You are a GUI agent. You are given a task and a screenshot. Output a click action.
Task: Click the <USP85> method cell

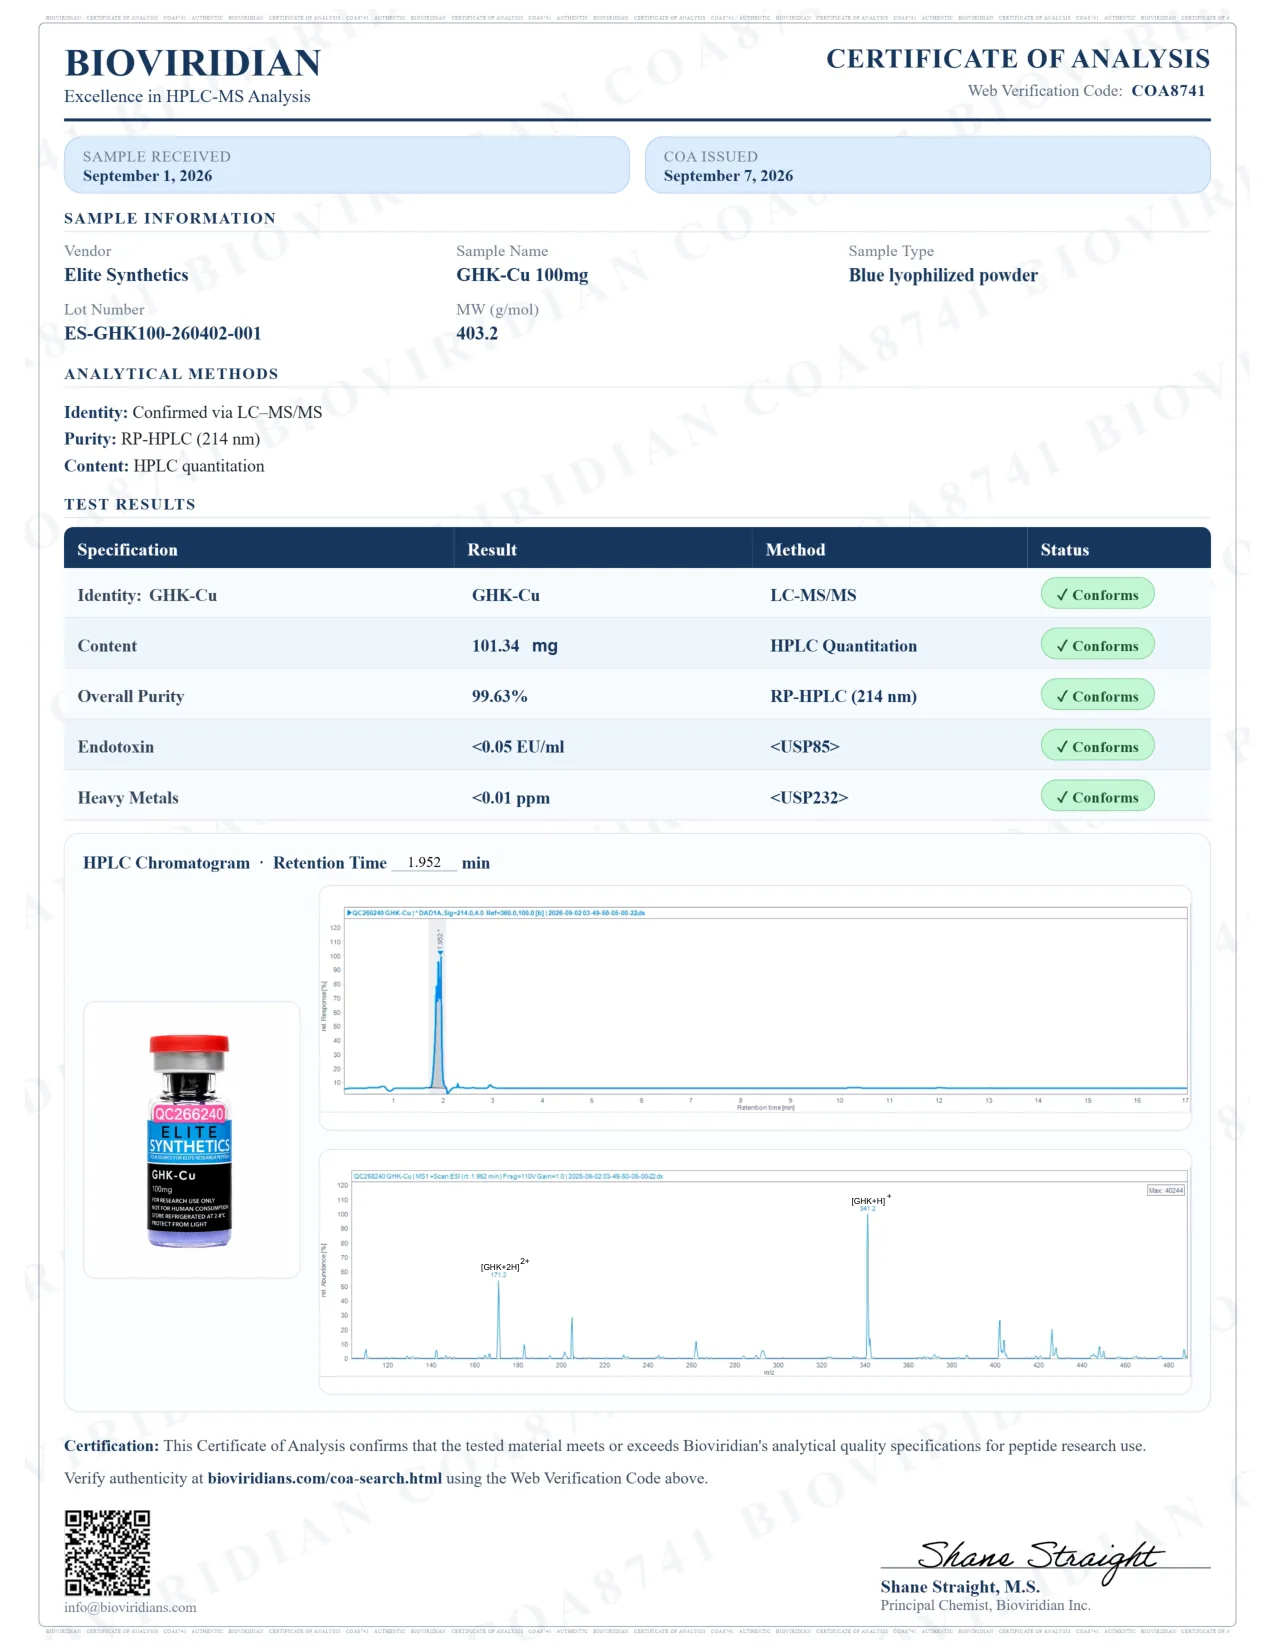tap(805, 747)
